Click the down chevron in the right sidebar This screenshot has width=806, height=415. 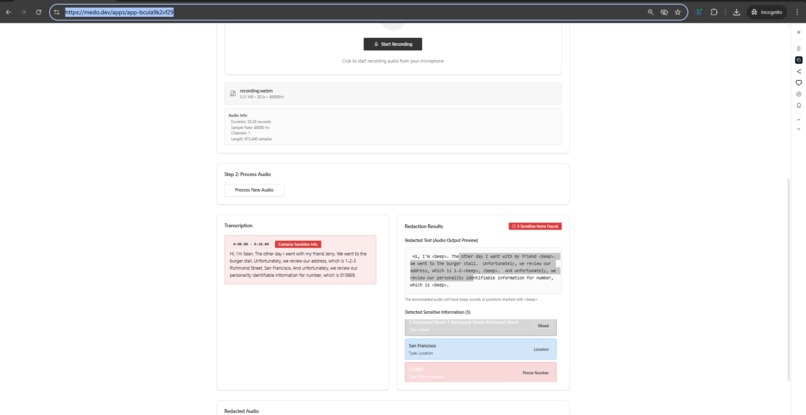tap(798, 129)
